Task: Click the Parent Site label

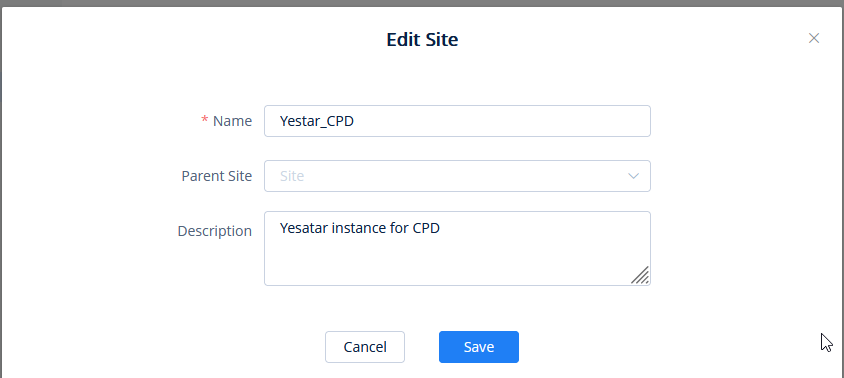Action: pos(216,176)
